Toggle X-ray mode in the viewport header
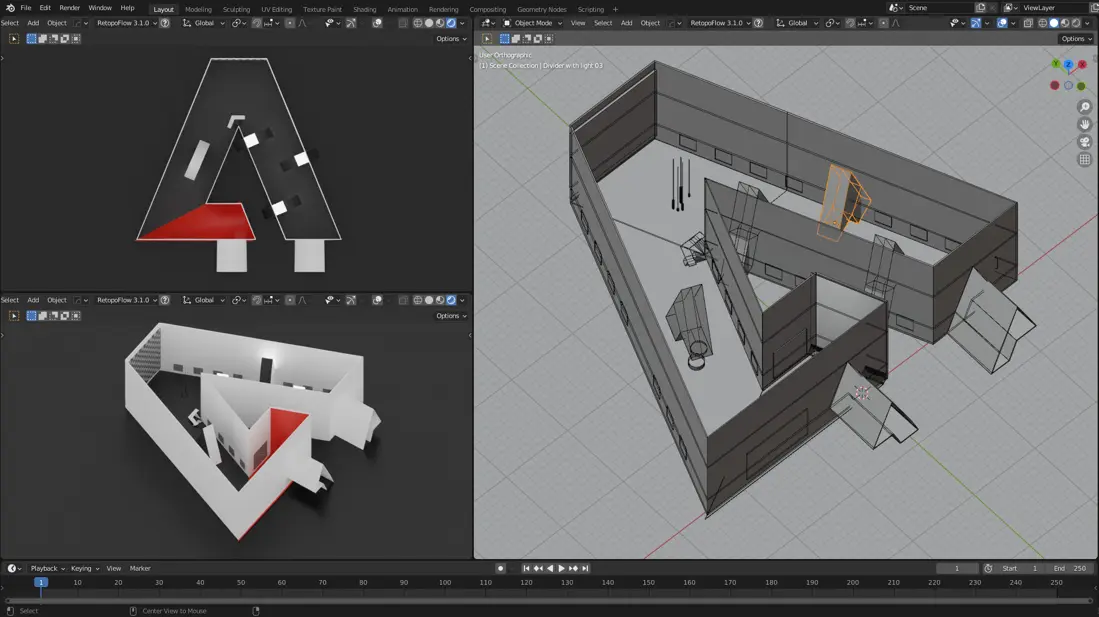This screenshot has height=617, width=1099. (1028, 22)
